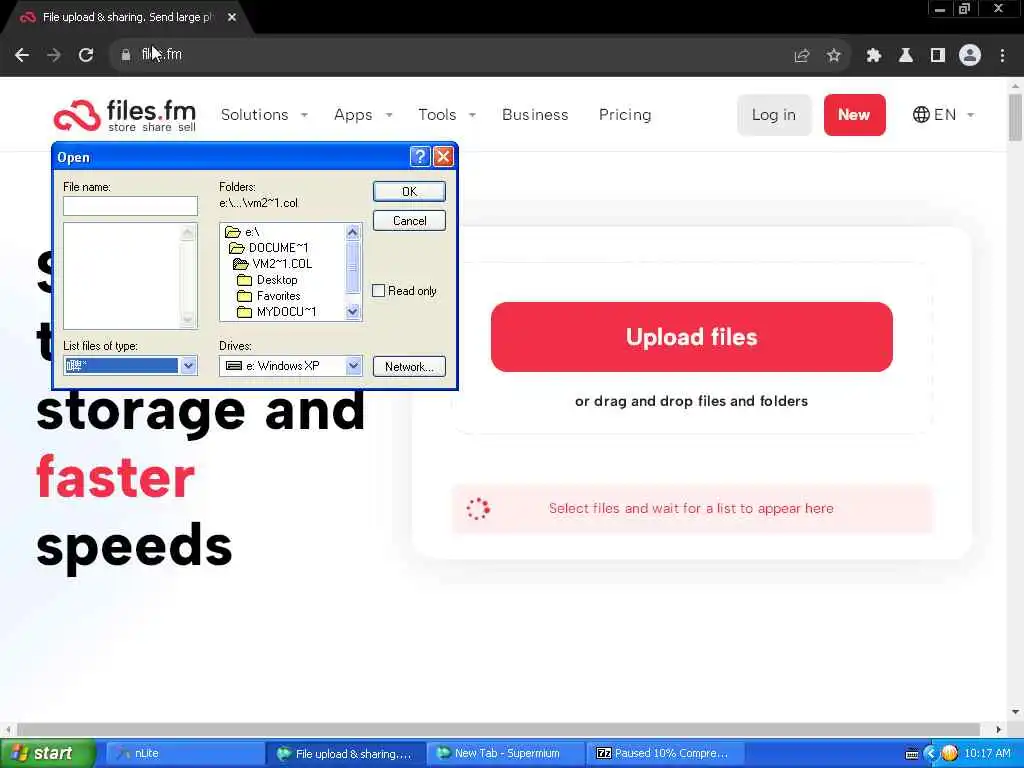Click the keyboard icon in system tray
The image size is (1024, 768).
click(912, 754)
